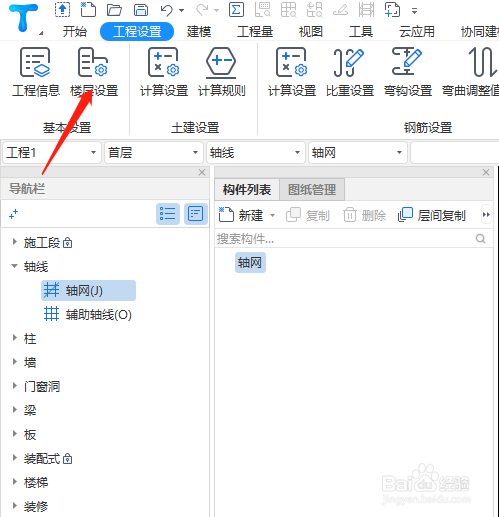Expand the 装配式 tree node

[14, 458]
